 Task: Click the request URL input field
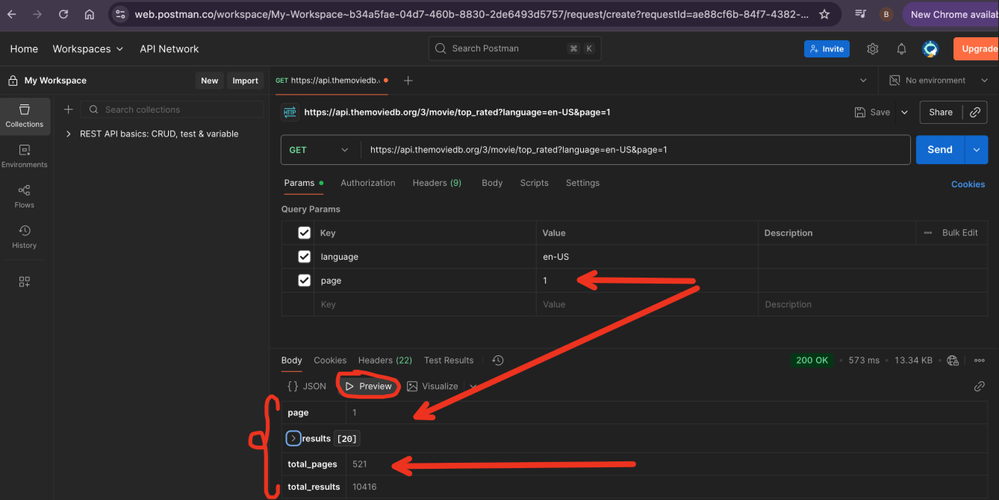pos(630,150)
